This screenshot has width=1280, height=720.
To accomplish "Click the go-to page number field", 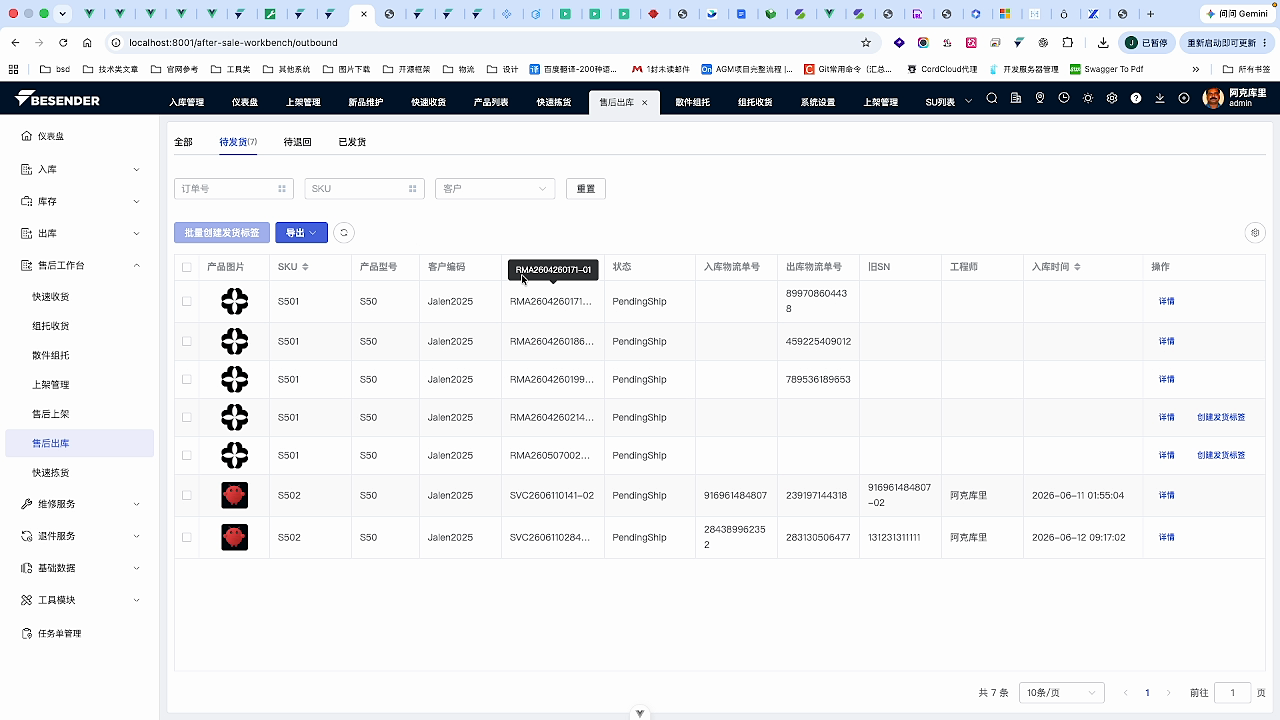I will 1232,693.
